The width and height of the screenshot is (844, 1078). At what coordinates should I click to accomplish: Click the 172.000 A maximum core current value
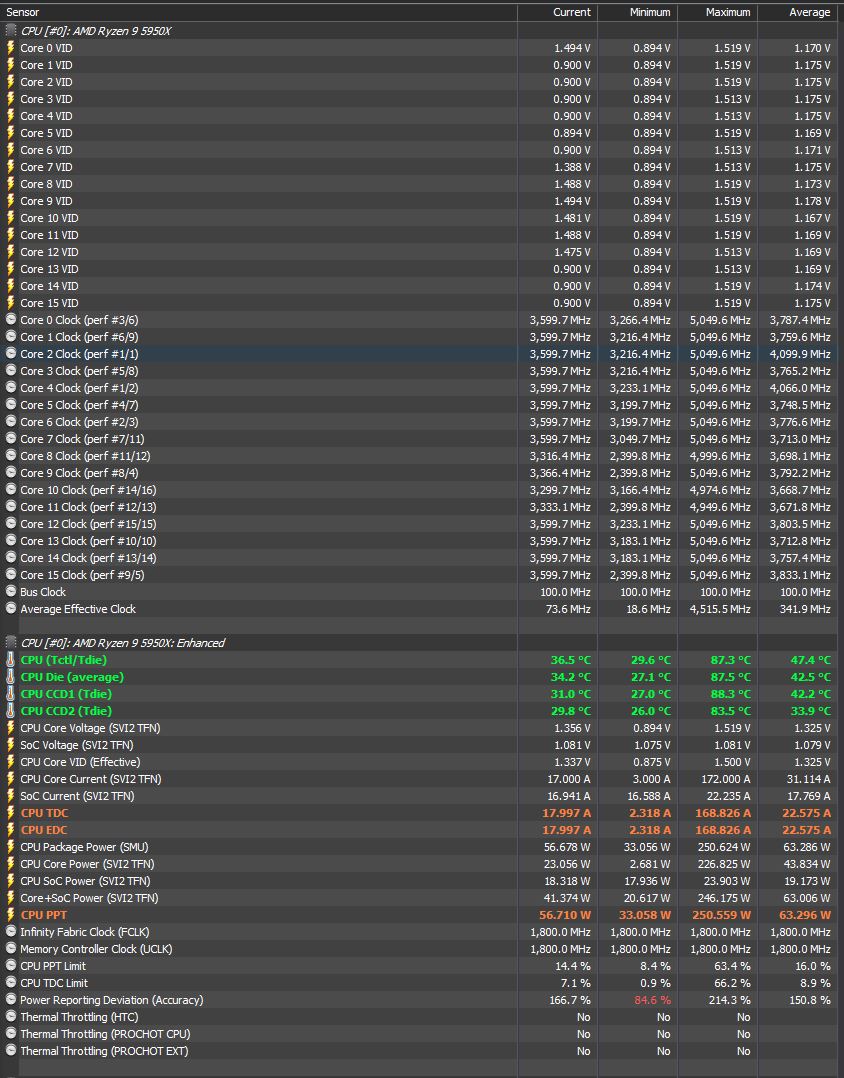(x=725, y=779)
